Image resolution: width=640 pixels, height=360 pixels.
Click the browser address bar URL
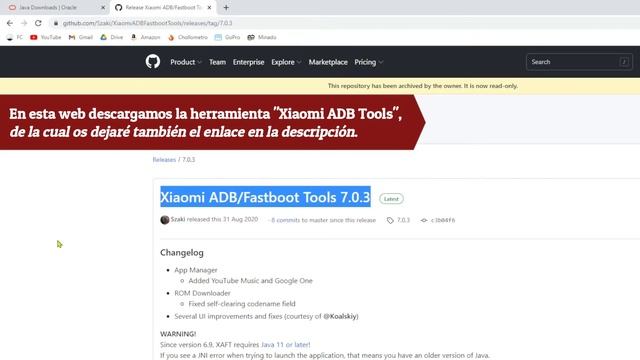coord(147,23)
